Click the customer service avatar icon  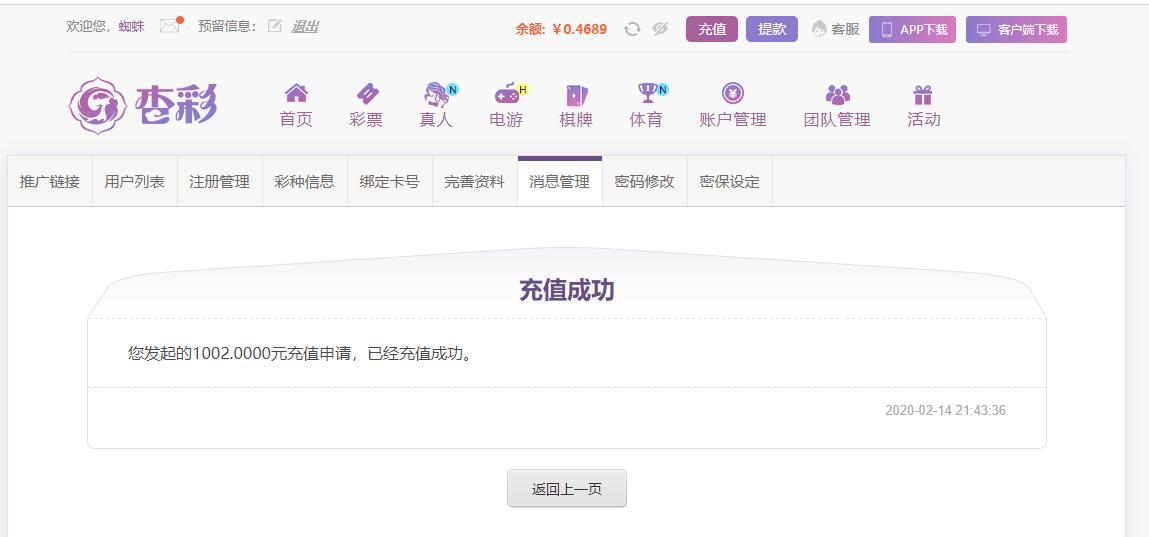coord(819,29)
